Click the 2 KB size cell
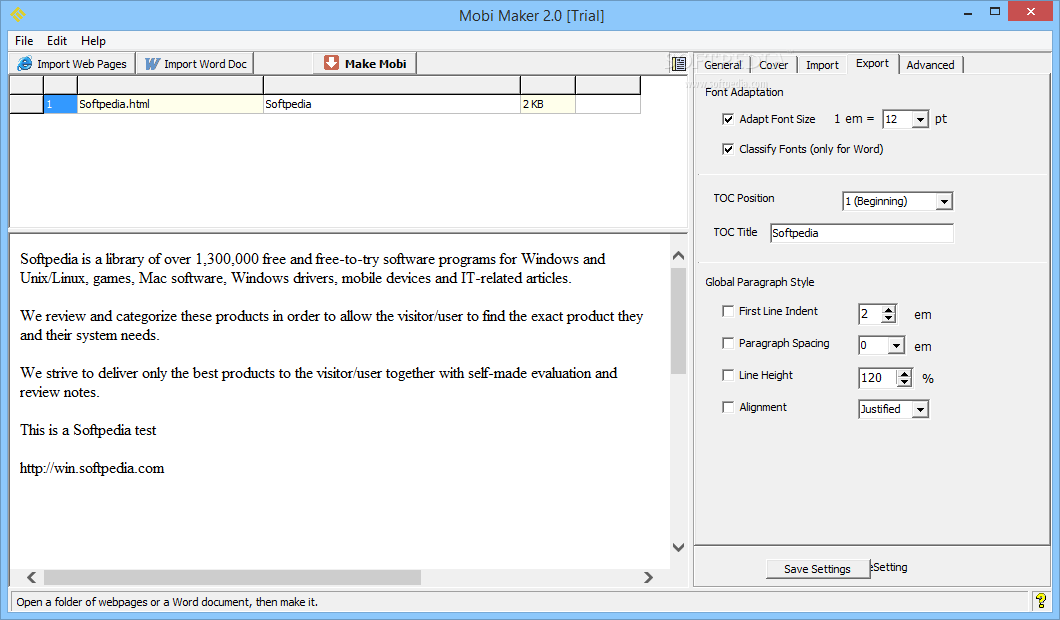Image resolution: width=1060 pixels, height=620 pixels. point(548,104)
